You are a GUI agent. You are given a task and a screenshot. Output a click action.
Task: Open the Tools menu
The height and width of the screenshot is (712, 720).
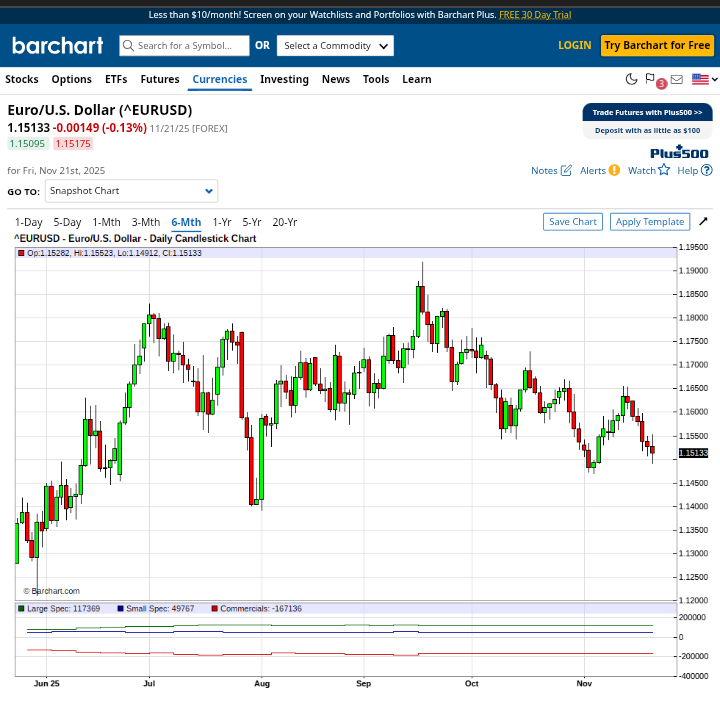pyautogui.click(x=376, y=79)
